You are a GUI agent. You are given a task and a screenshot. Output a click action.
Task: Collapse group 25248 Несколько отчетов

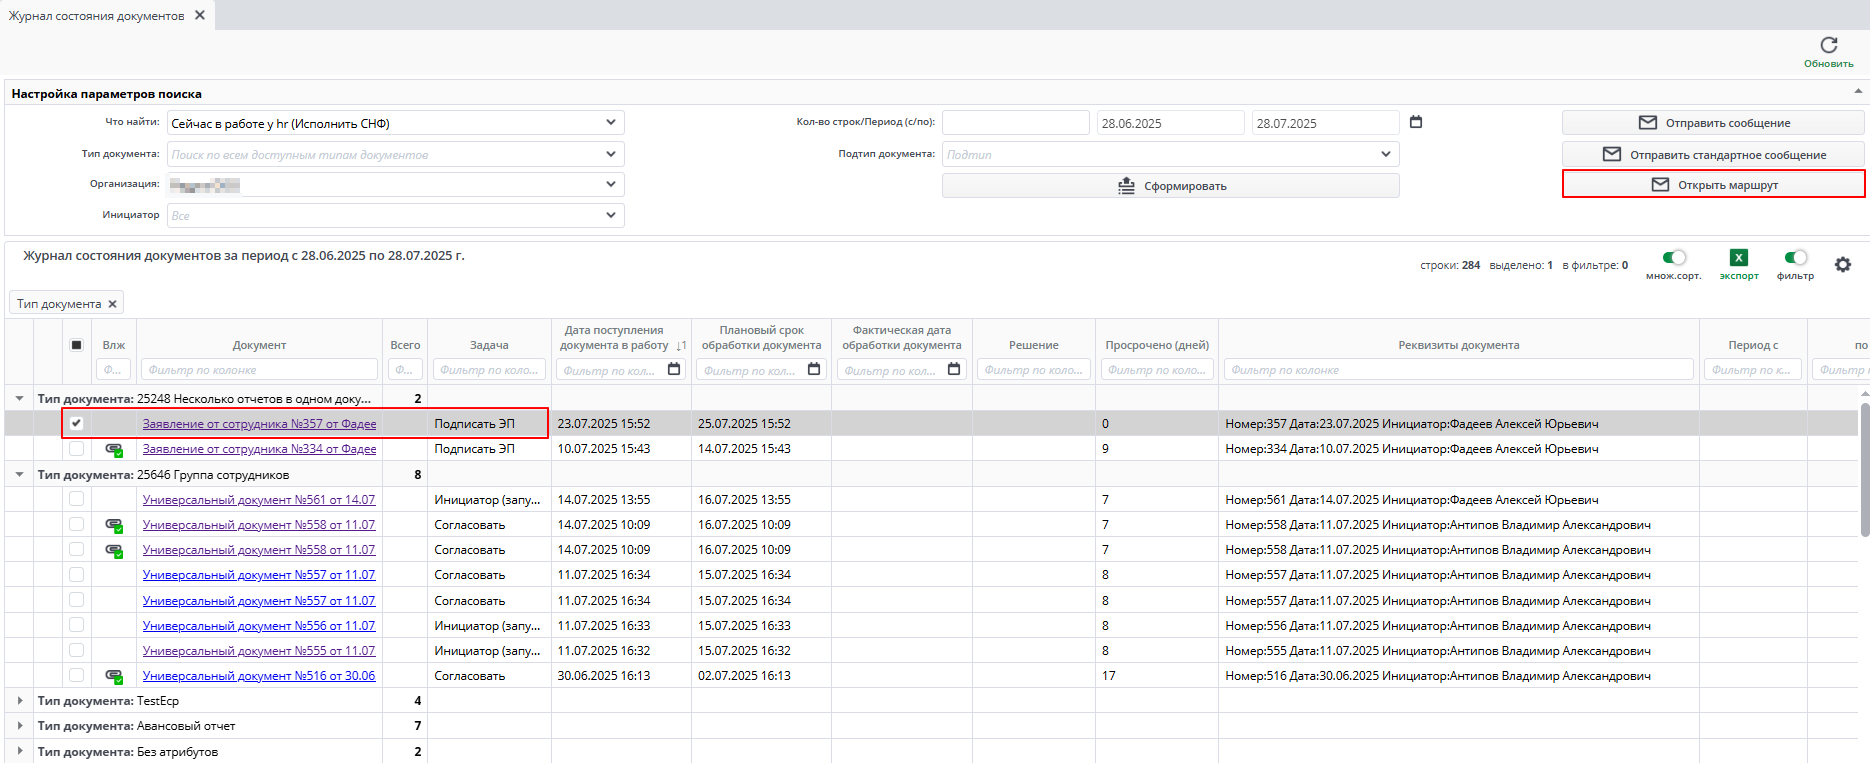tap(19, 398)
